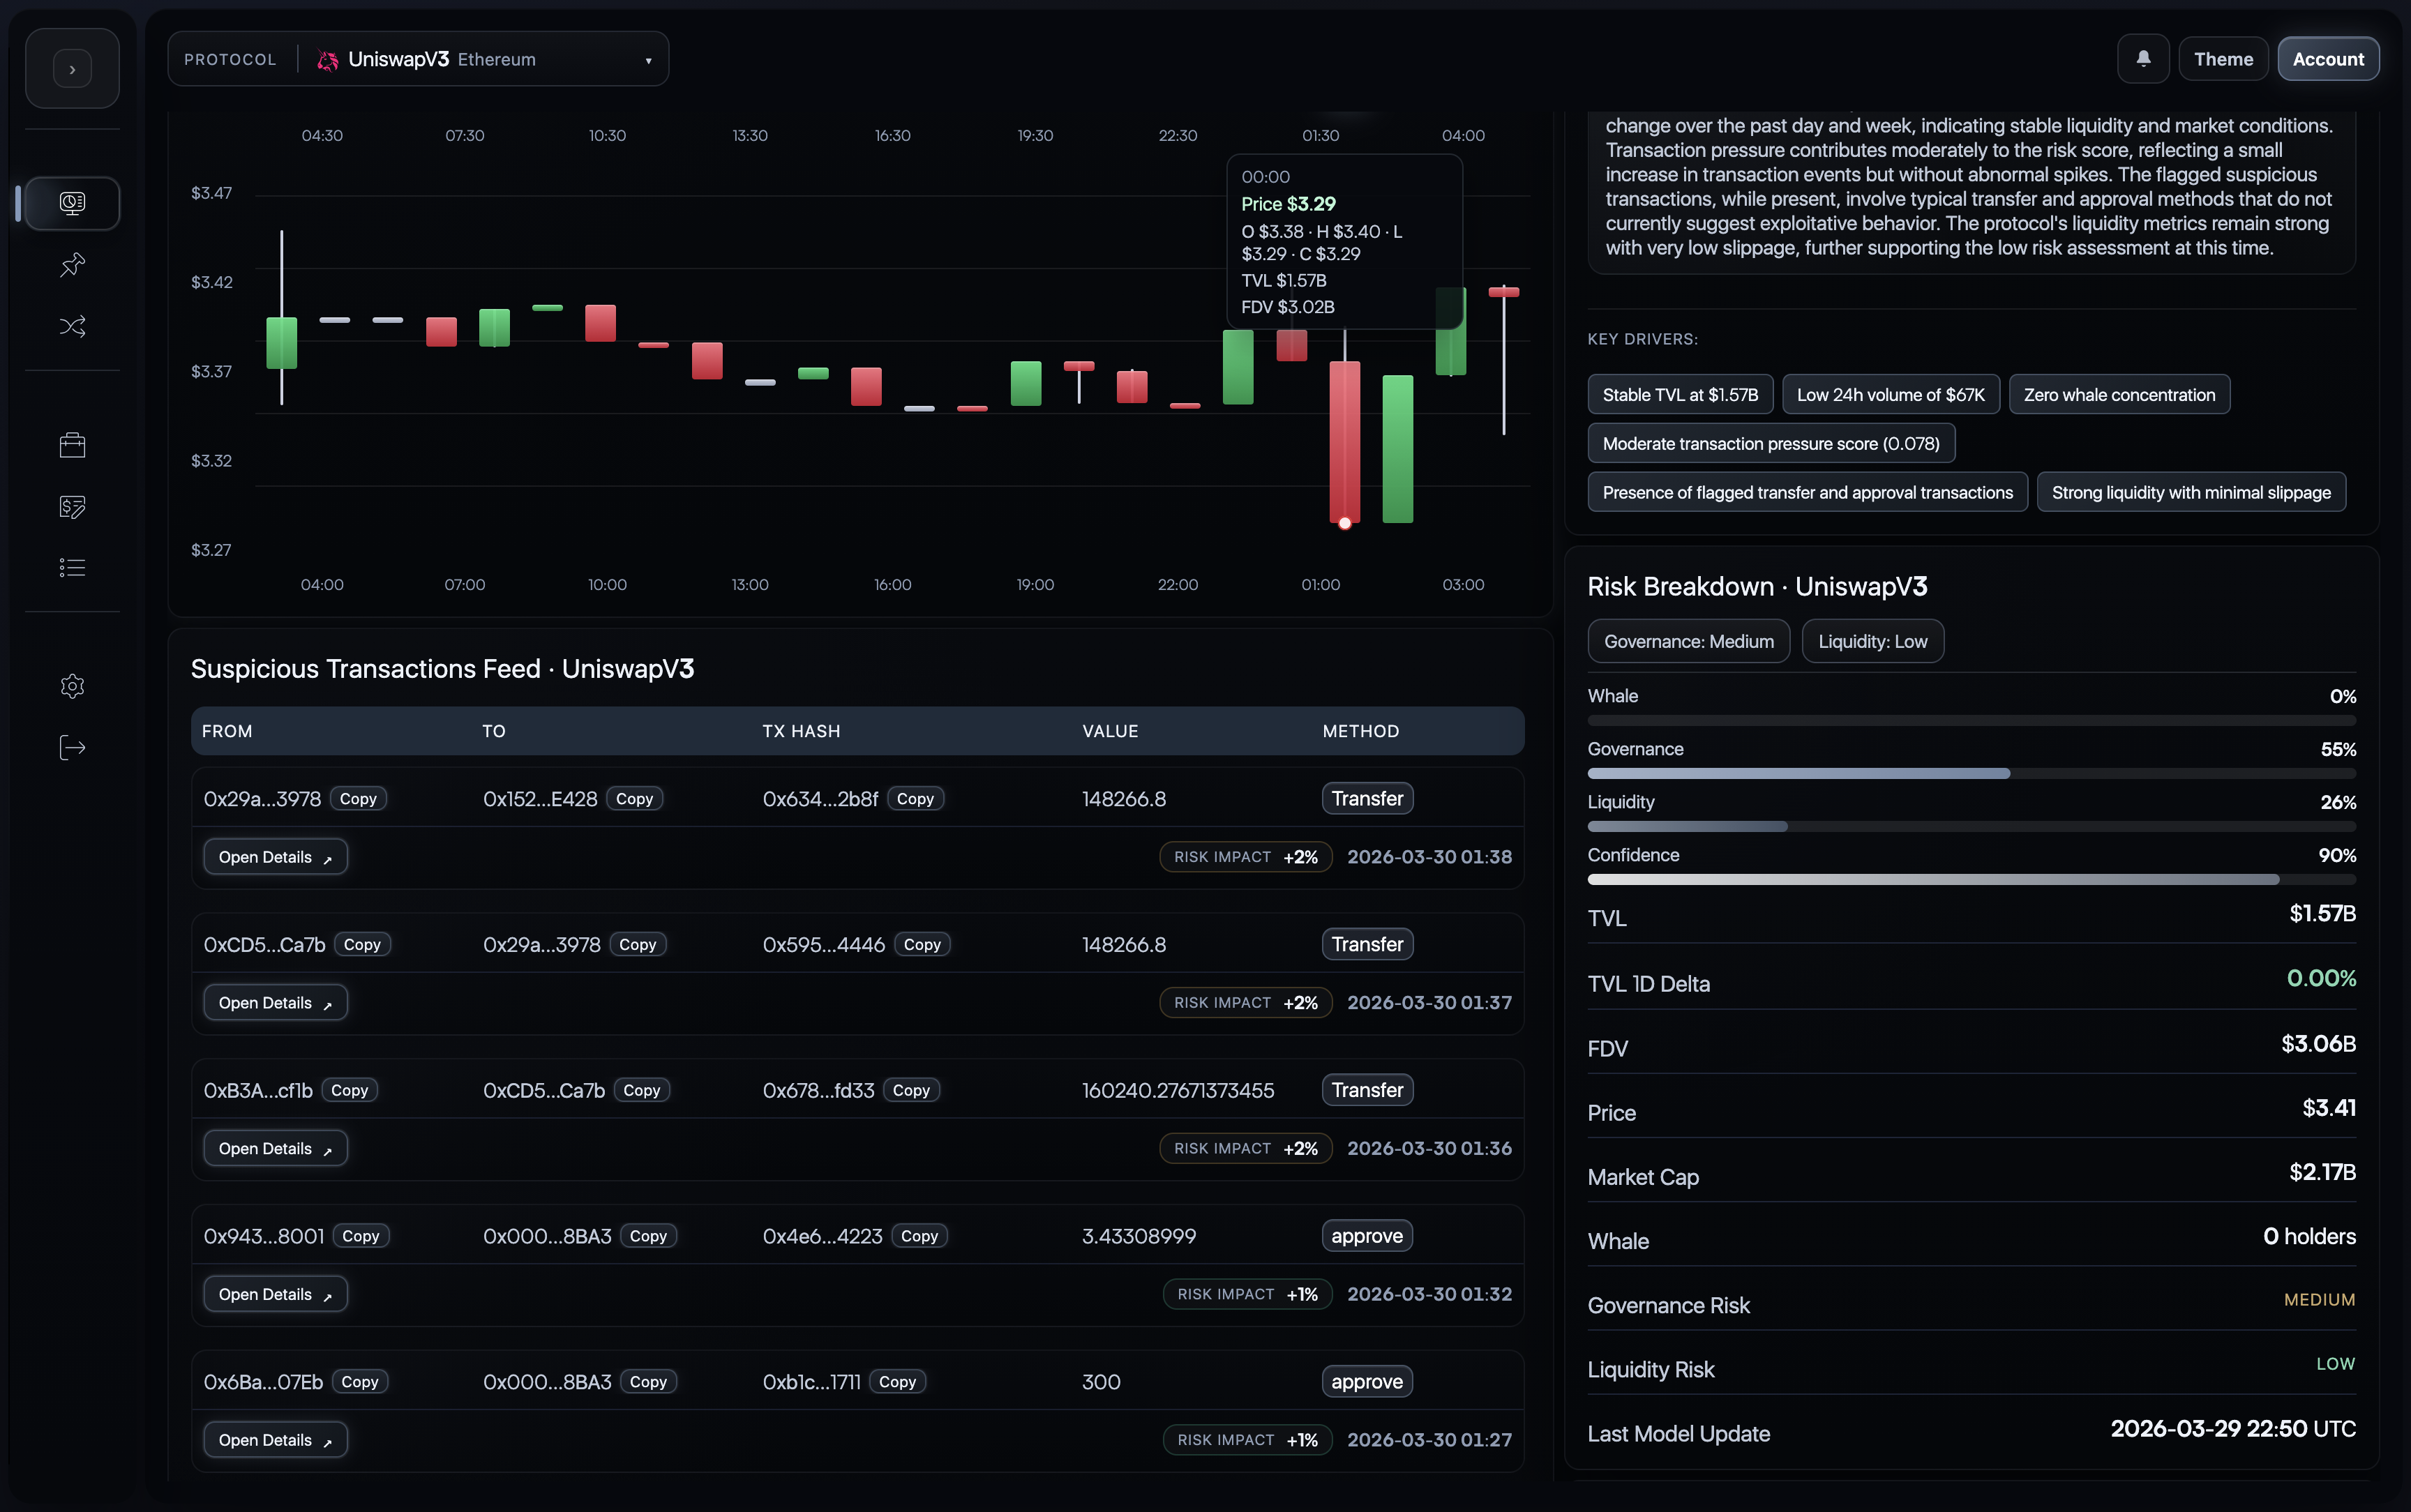This screenshot has width=2411, height=1512.
Task: Click the Liquidity 26% progress bar
Action: [1971, 827]
